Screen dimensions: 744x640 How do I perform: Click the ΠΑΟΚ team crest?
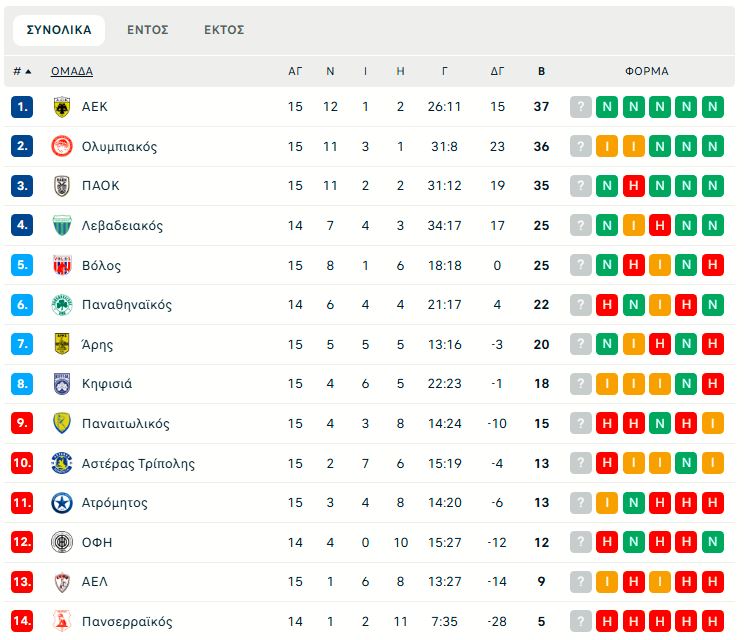(x=62, y=186)
